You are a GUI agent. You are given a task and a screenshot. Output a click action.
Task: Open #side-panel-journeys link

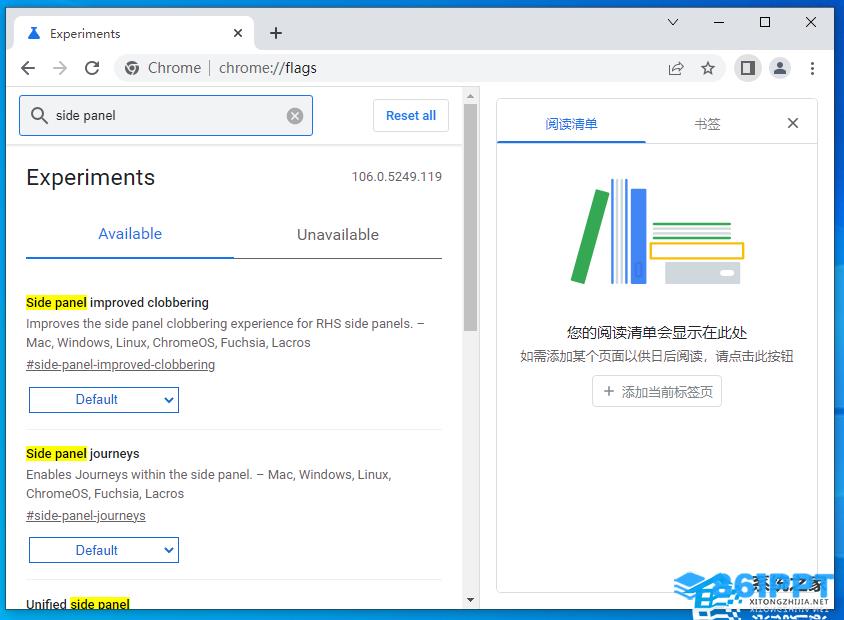click(x=86, y=516)
